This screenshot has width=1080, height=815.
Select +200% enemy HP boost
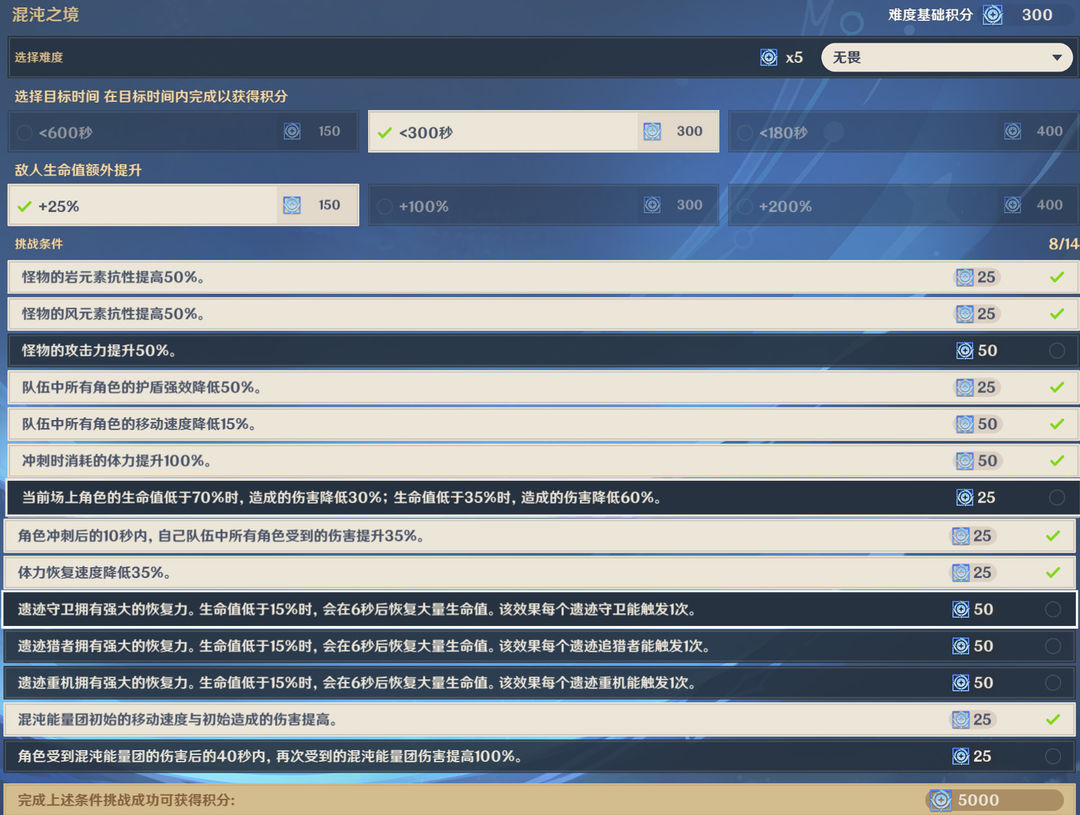click(x=904, y=205)
